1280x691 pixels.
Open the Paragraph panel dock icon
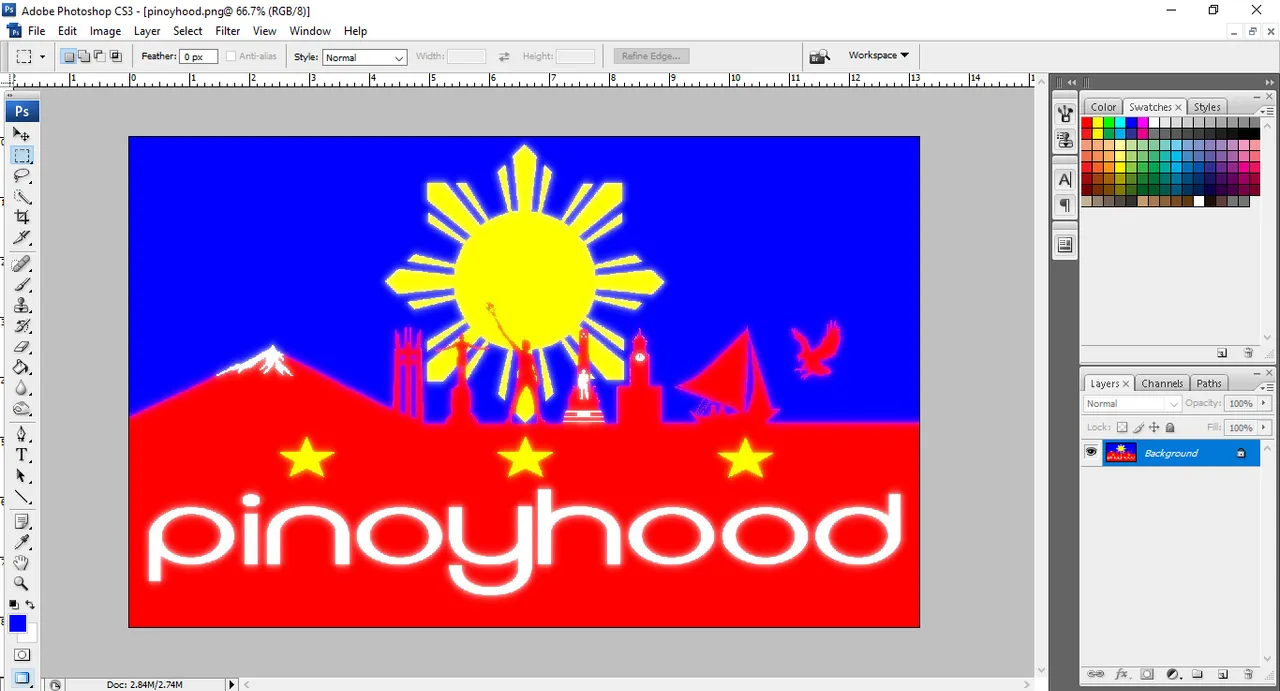pos(1065,206)
